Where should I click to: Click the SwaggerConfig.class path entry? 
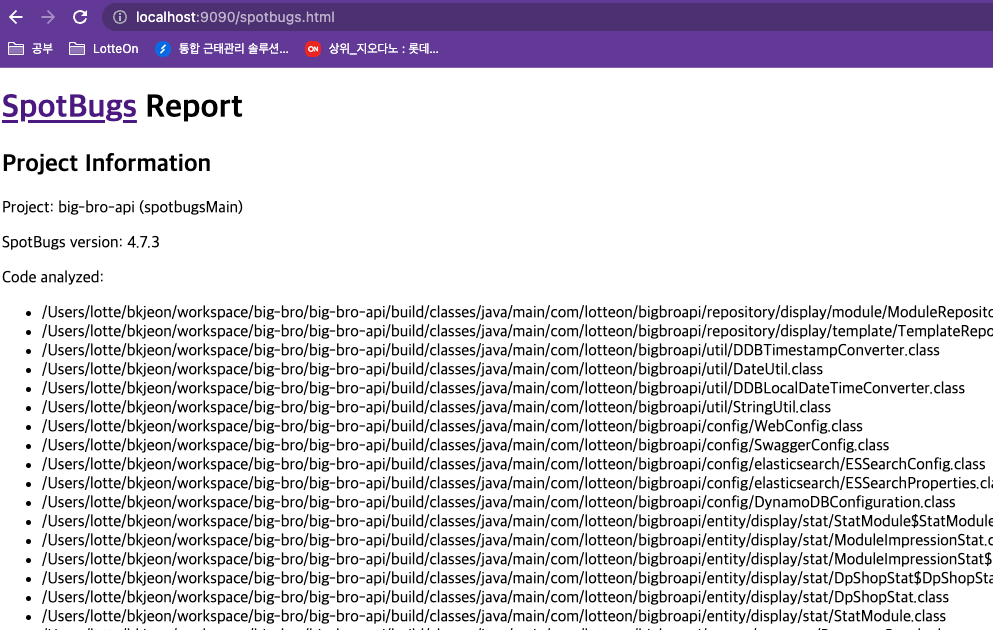(465, 445)
